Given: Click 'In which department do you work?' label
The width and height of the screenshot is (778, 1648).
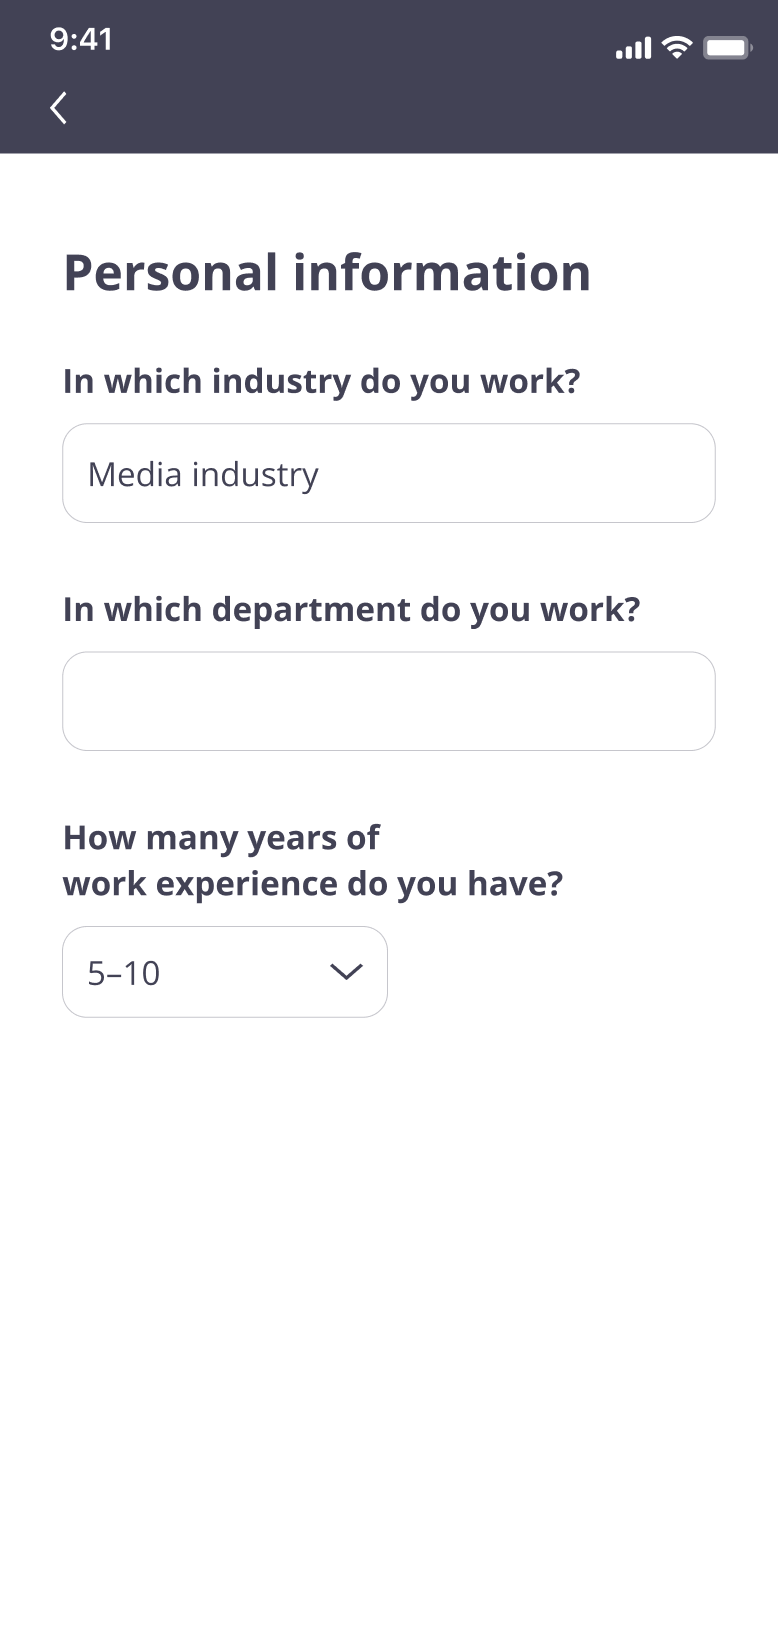Looking at the screenshot, I should pyautogui.click(x=351, y=609).
